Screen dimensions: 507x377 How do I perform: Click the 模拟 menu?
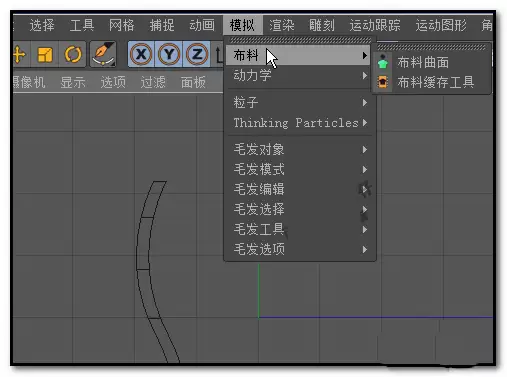242,25
